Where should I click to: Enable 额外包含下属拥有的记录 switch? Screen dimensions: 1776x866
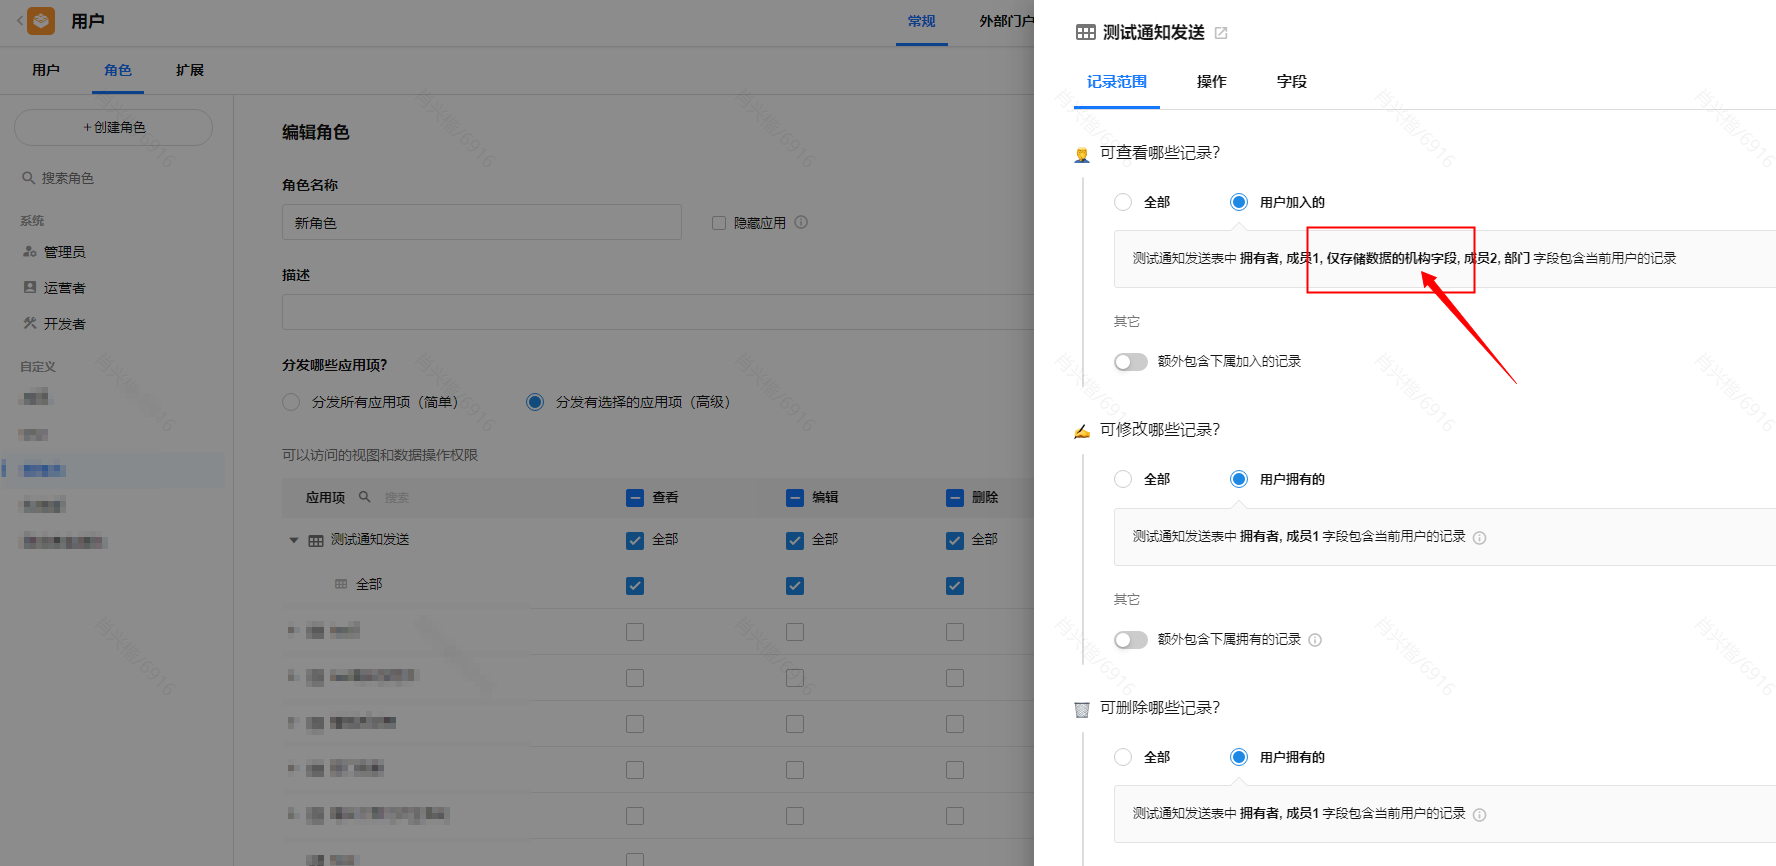[x=1131, y=640]
